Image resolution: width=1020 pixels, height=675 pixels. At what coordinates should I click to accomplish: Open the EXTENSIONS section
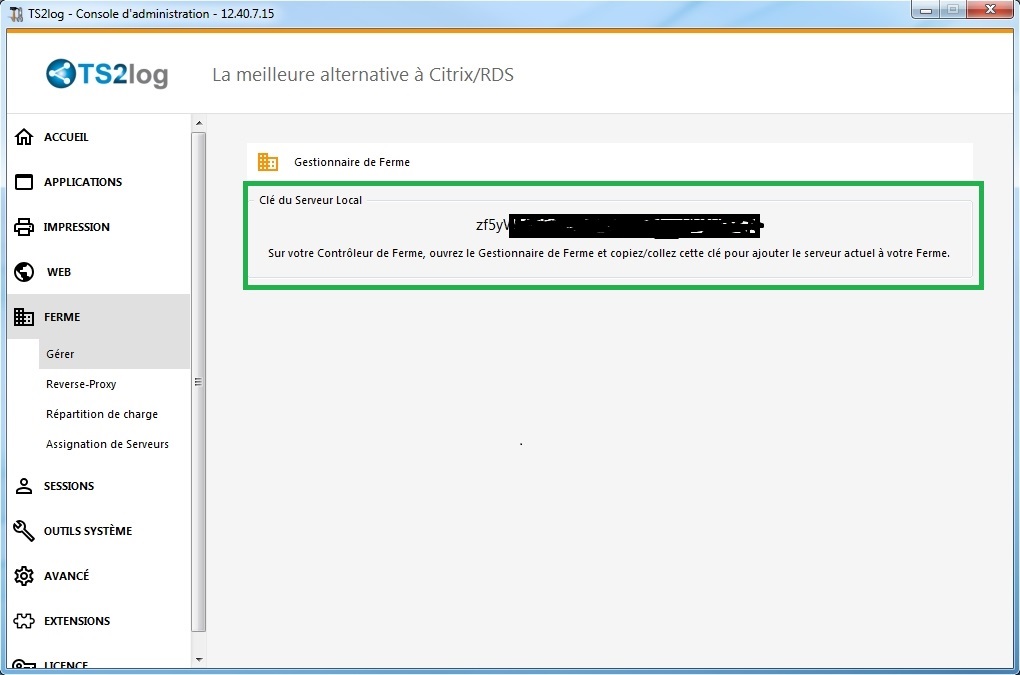pos(77,621)
